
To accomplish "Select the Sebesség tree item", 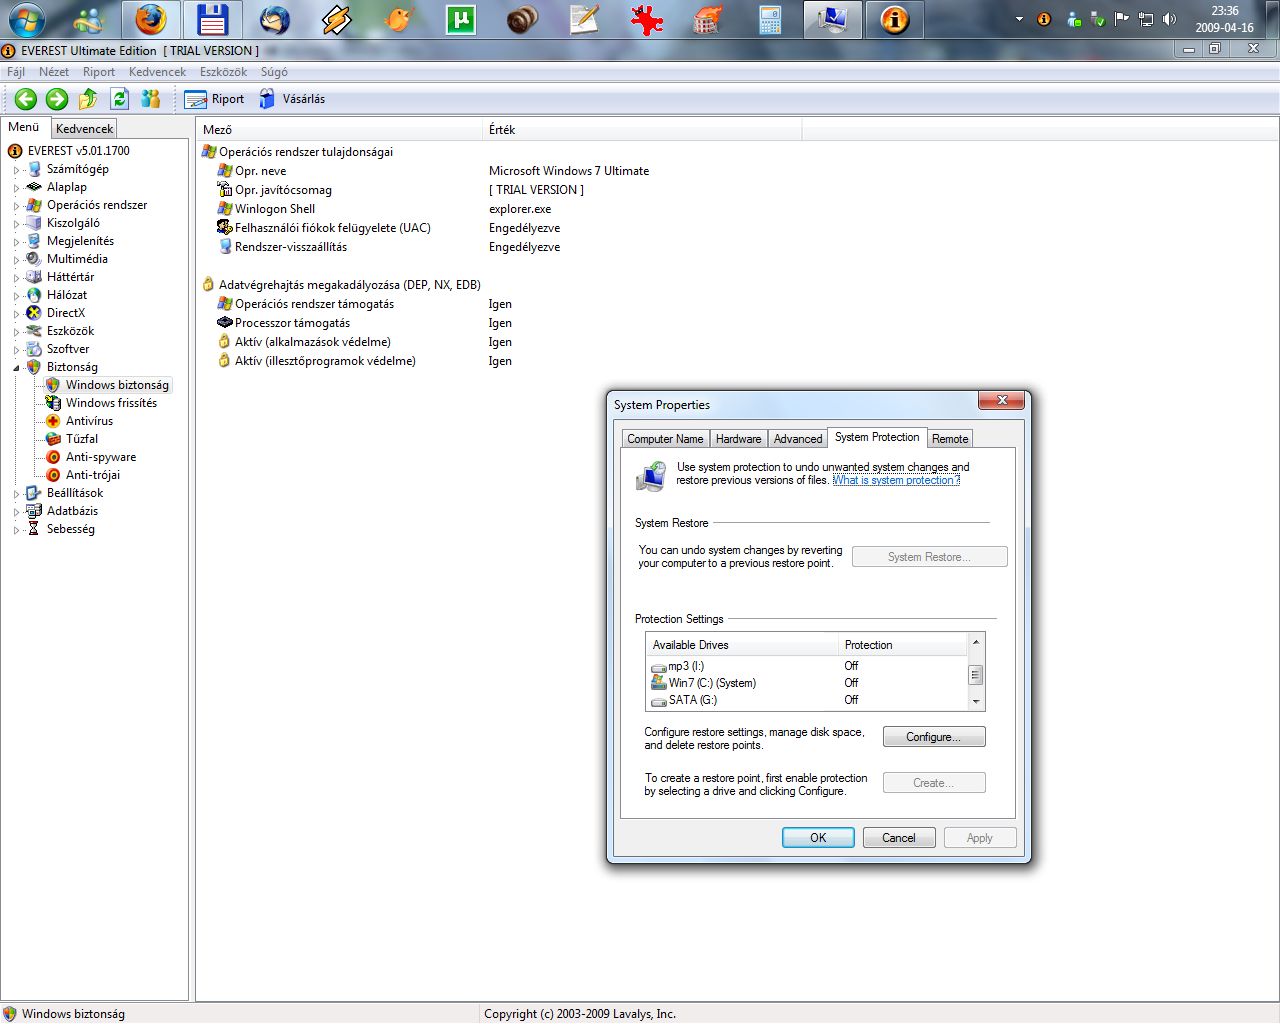I will (x=70, y=529).
